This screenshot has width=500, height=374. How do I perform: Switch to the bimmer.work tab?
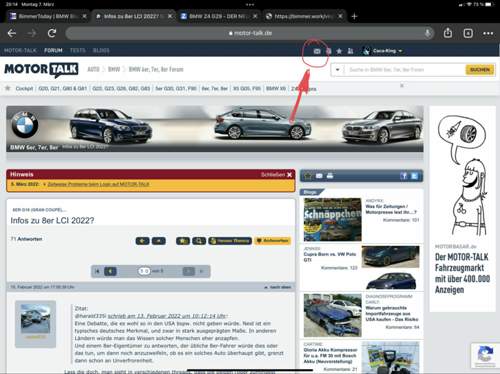(303, 16)
